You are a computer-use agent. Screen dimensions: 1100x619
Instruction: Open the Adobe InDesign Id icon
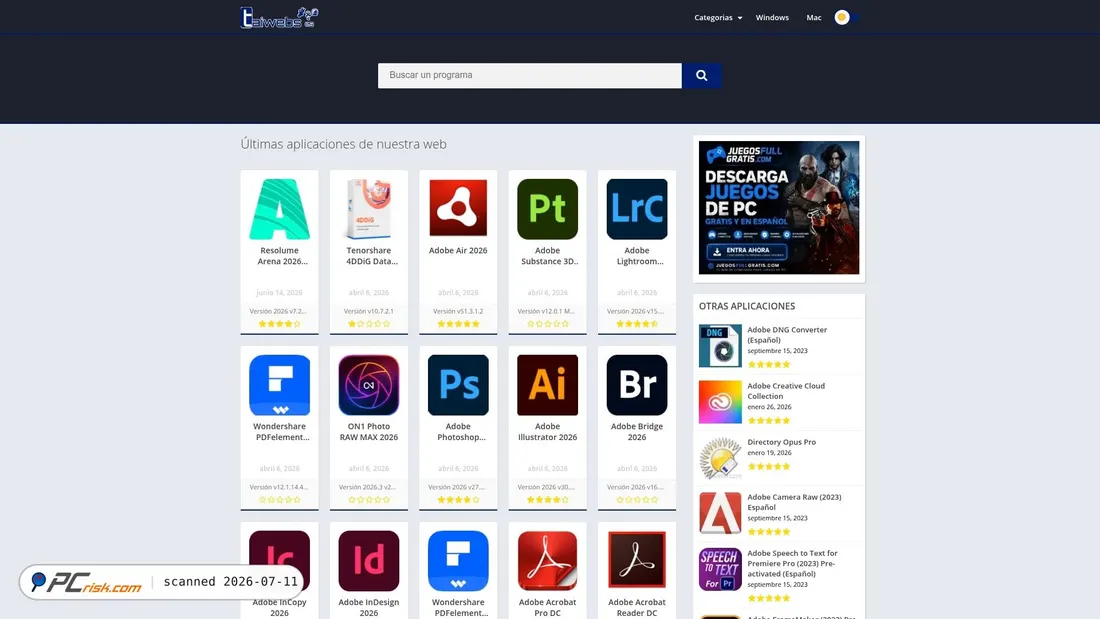point(368,561)
